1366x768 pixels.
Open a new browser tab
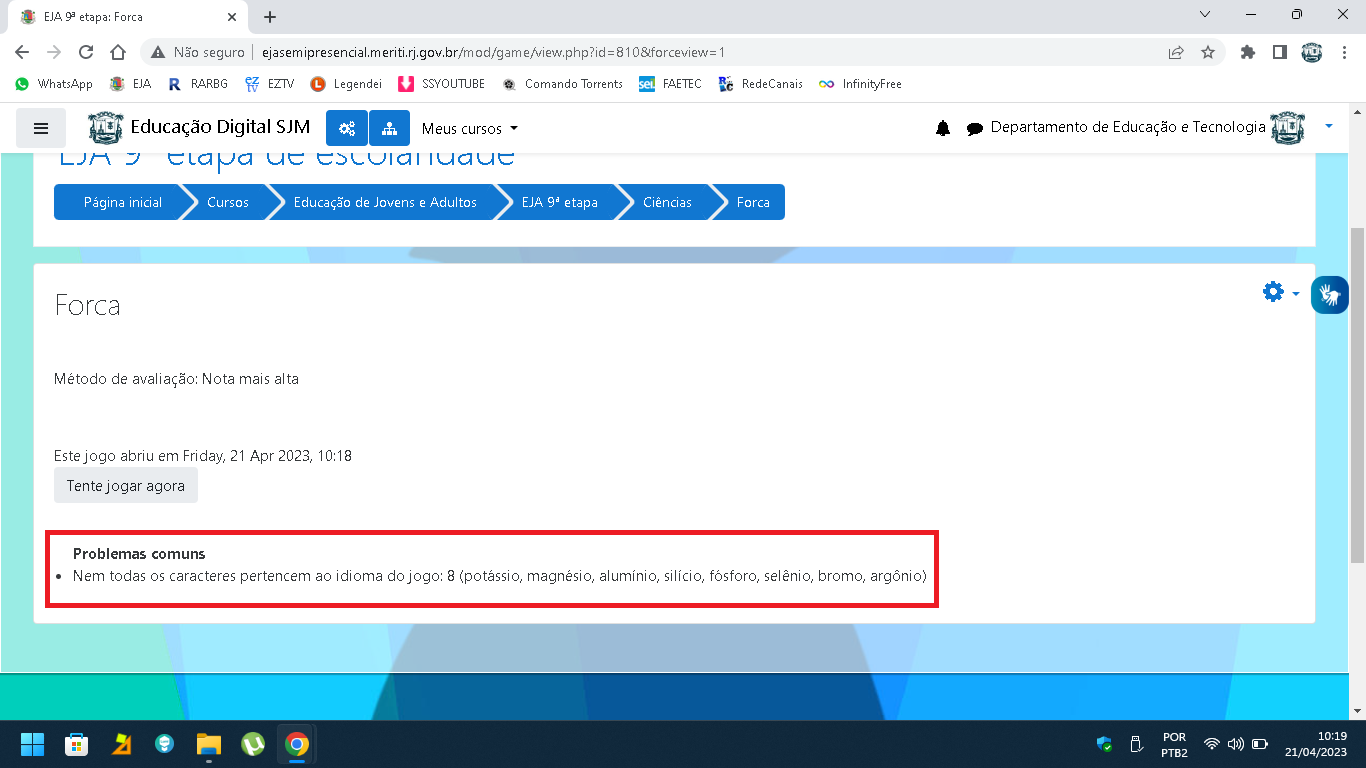click(x=270, y=17)
